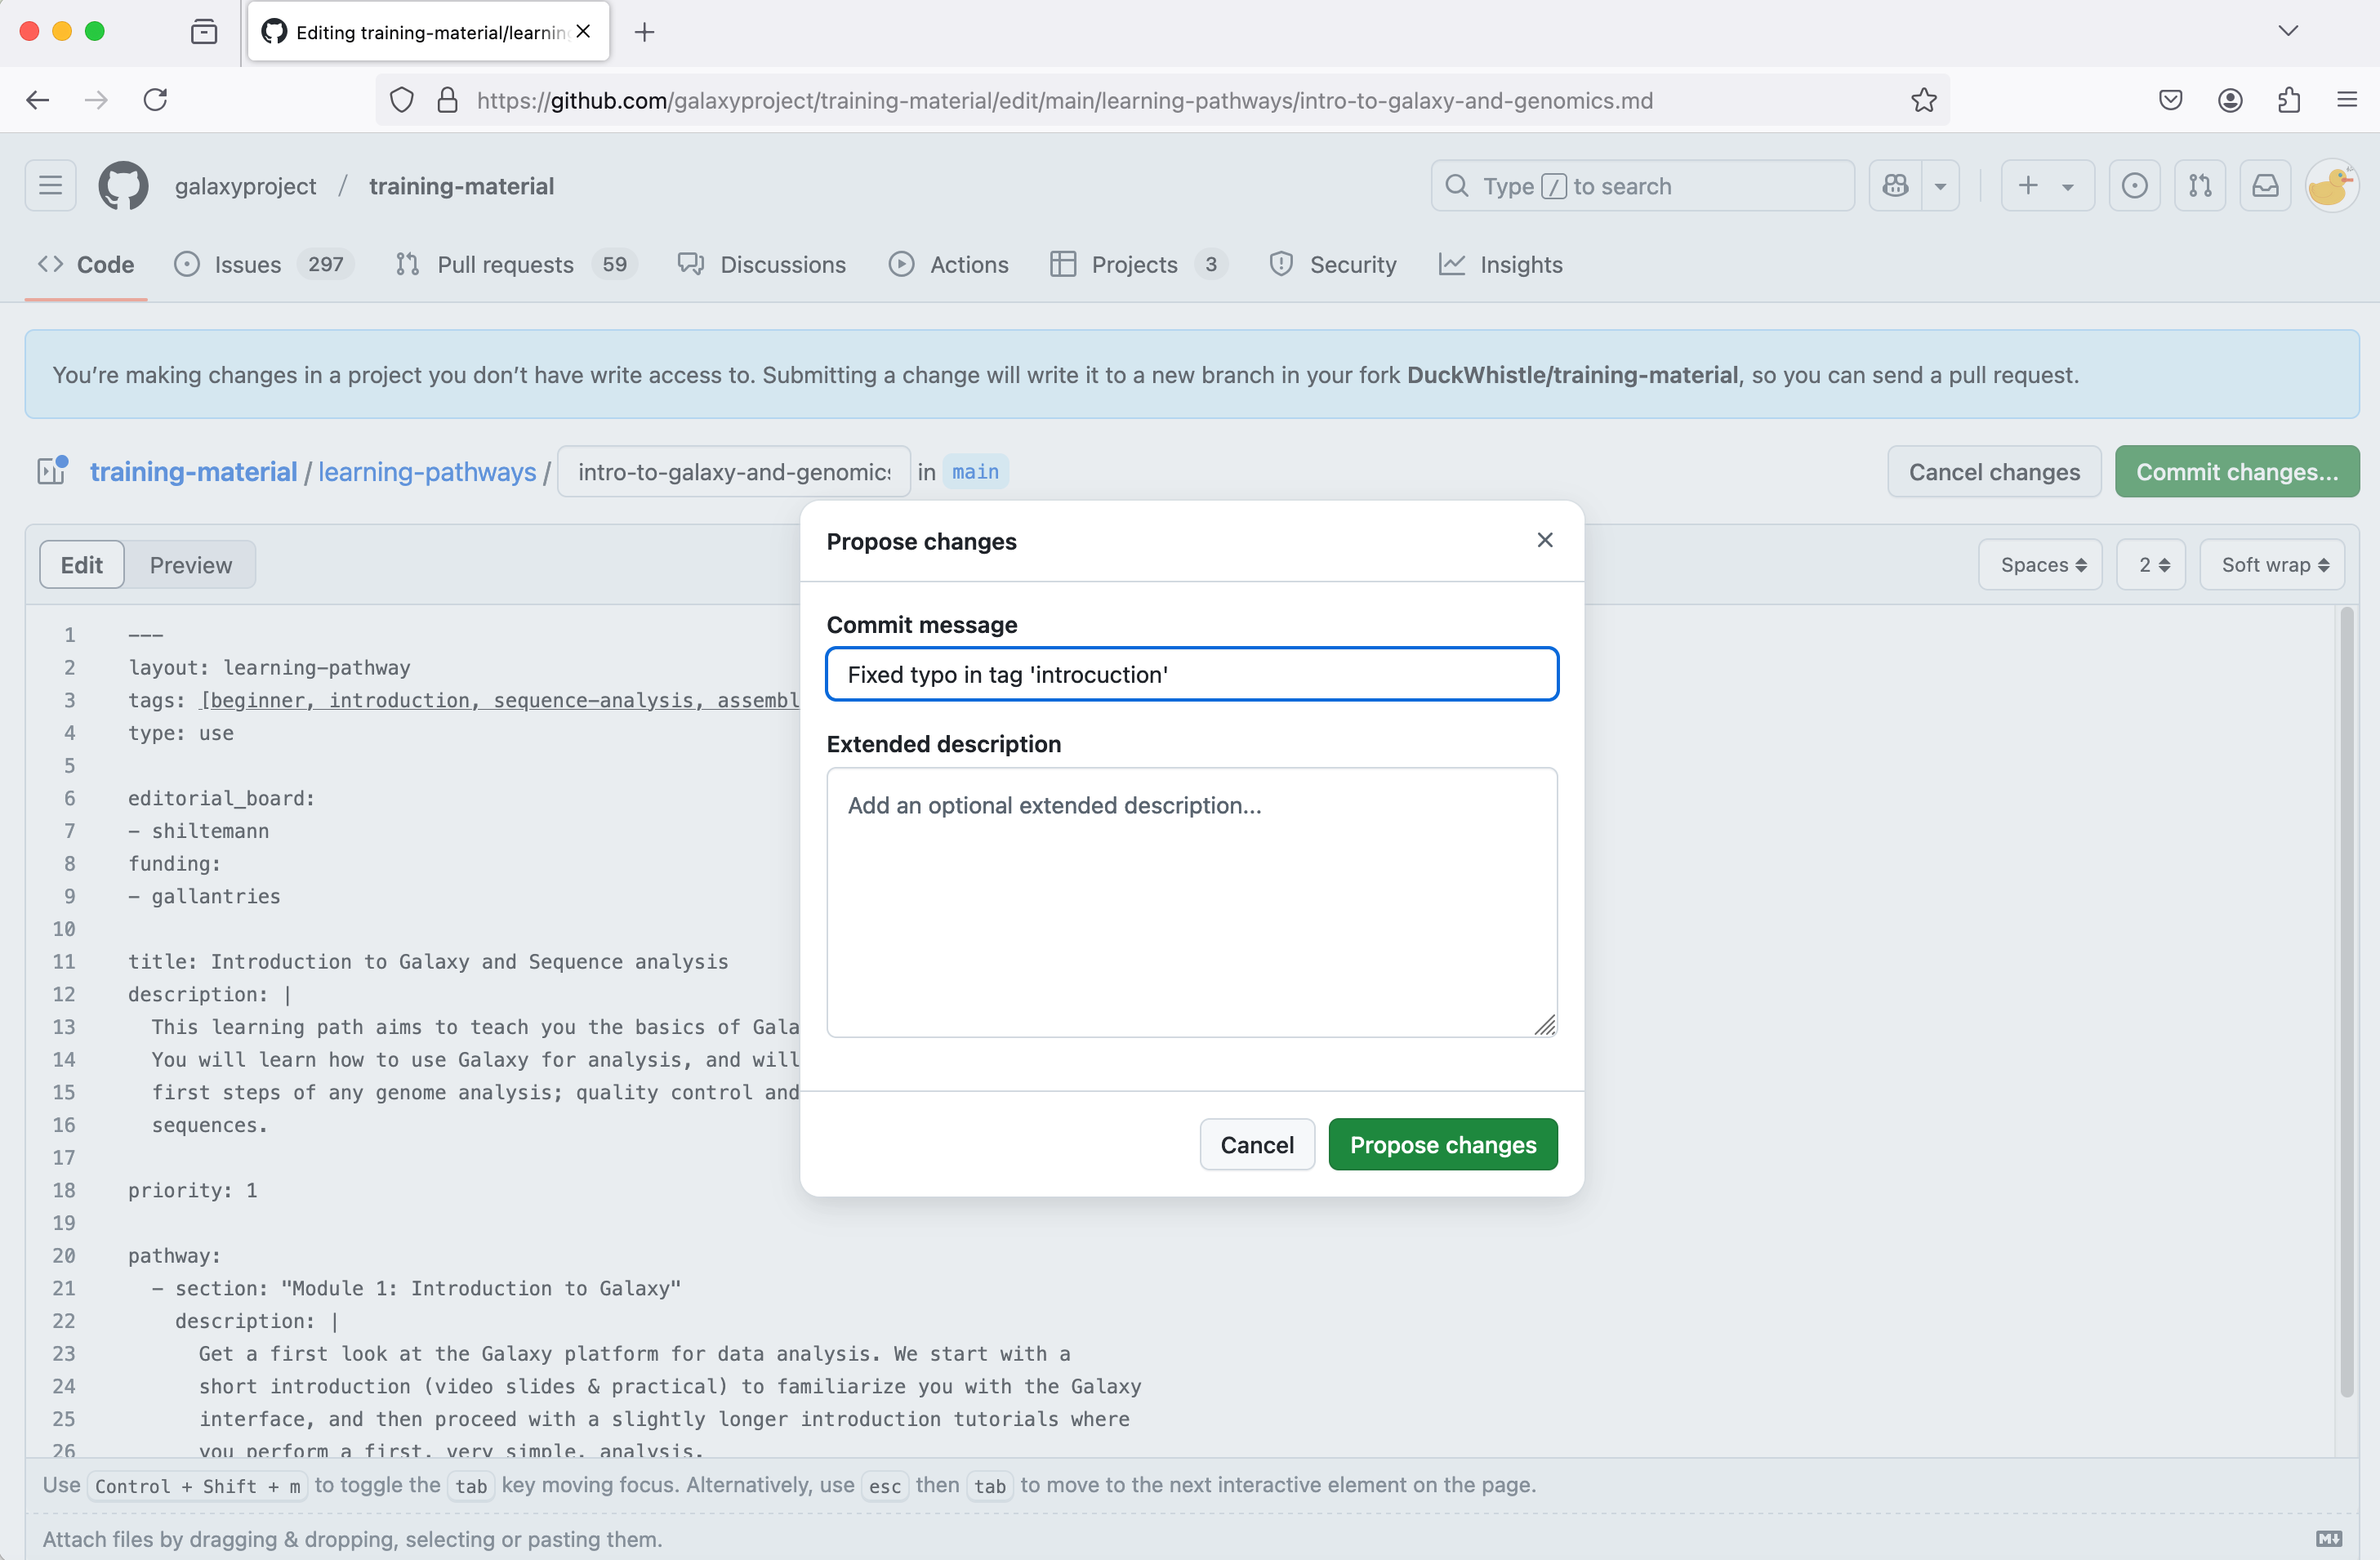
Task: Open the Issues tab
Action: [x=263, y=264]
